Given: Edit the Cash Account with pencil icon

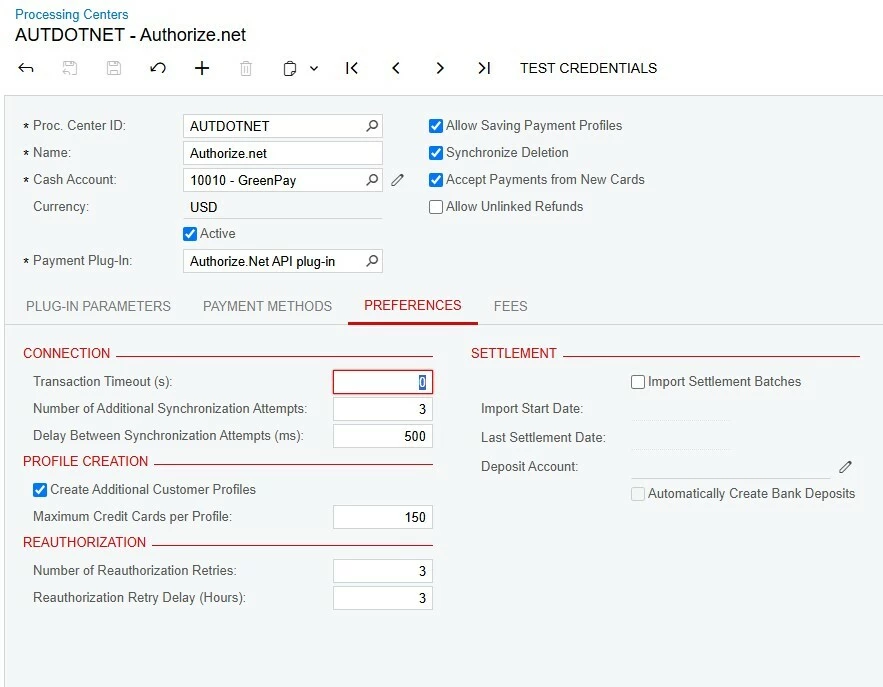Looking at the screenshot, I should 397,180.
